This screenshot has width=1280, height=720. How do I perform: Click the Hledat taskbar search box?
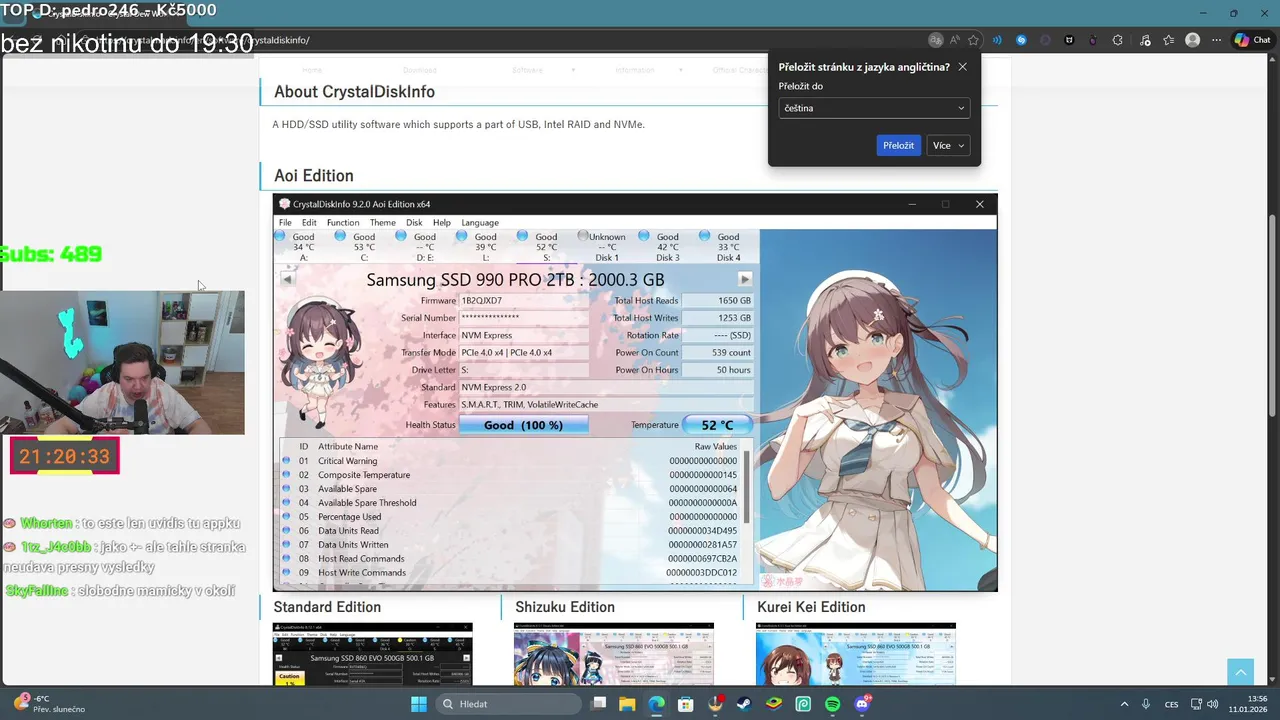(x=508, y=704)
